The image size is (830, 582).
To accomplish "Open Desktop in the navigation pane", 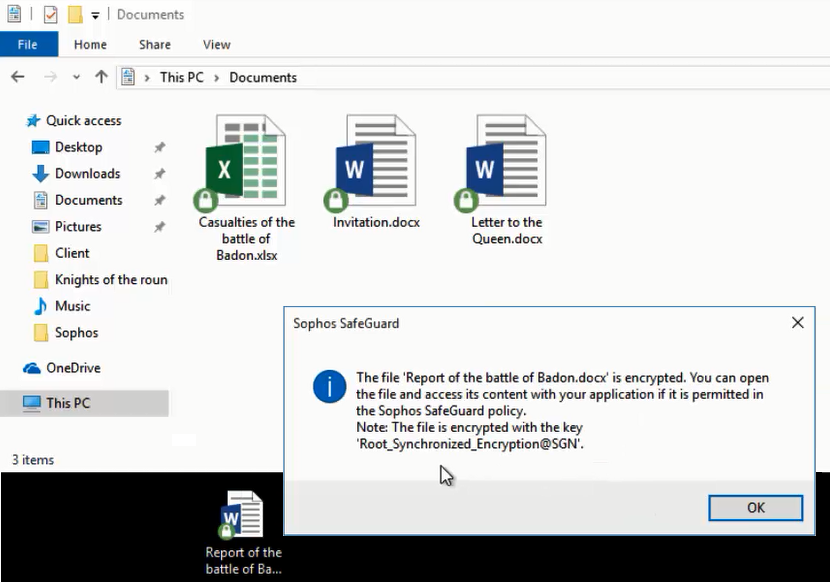I will click(78, 147).
